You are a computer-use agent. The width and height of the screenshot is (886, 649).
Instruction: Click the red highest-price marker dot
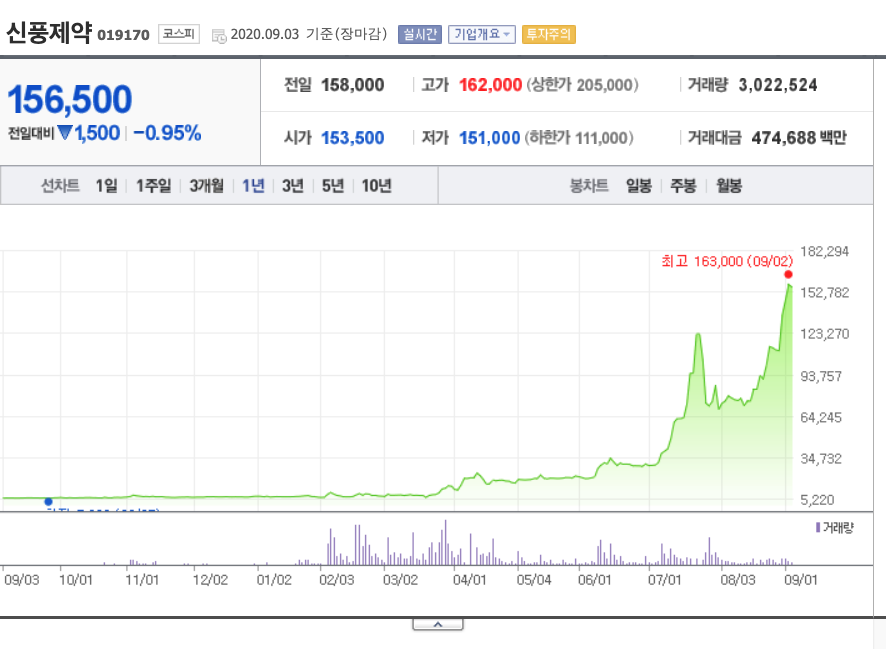click(x=788, y=275)
